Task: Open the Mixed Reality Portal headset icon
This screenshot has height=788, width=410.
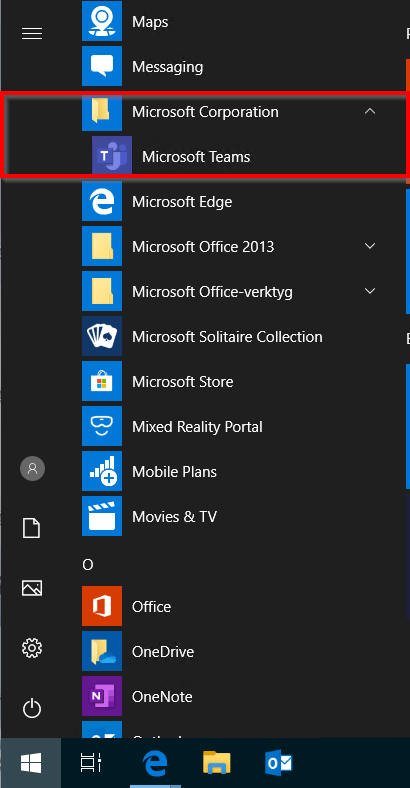Action: point(102,426)
